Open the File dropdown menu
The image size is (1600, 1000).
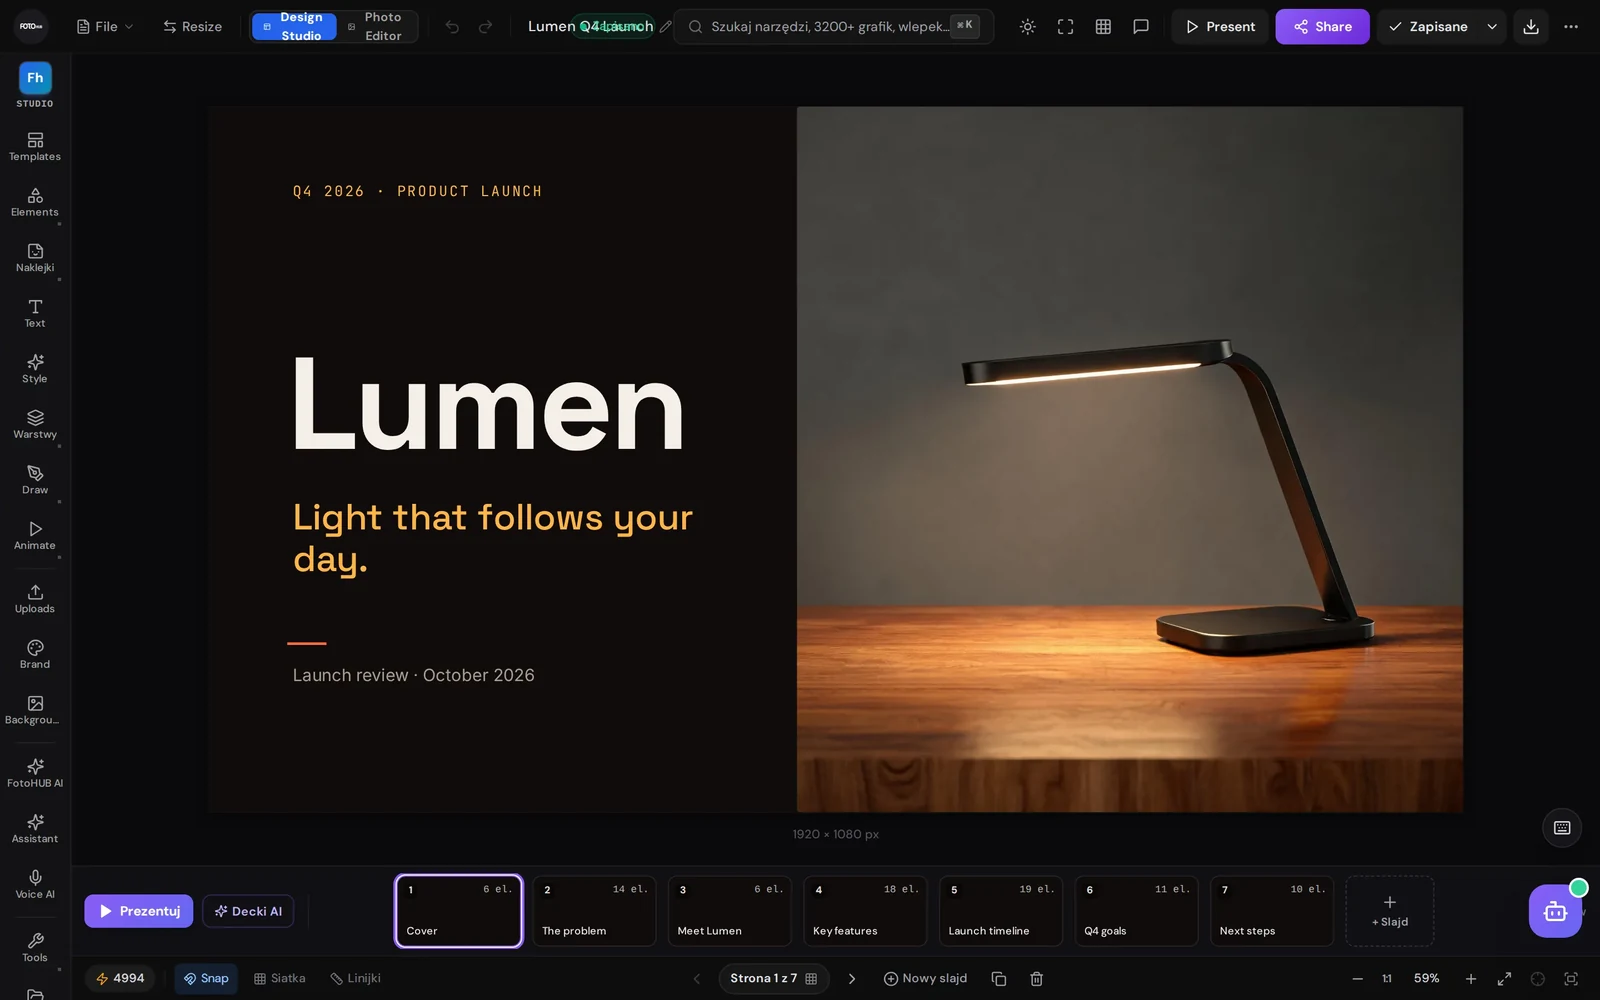click(x=105, y=27)
